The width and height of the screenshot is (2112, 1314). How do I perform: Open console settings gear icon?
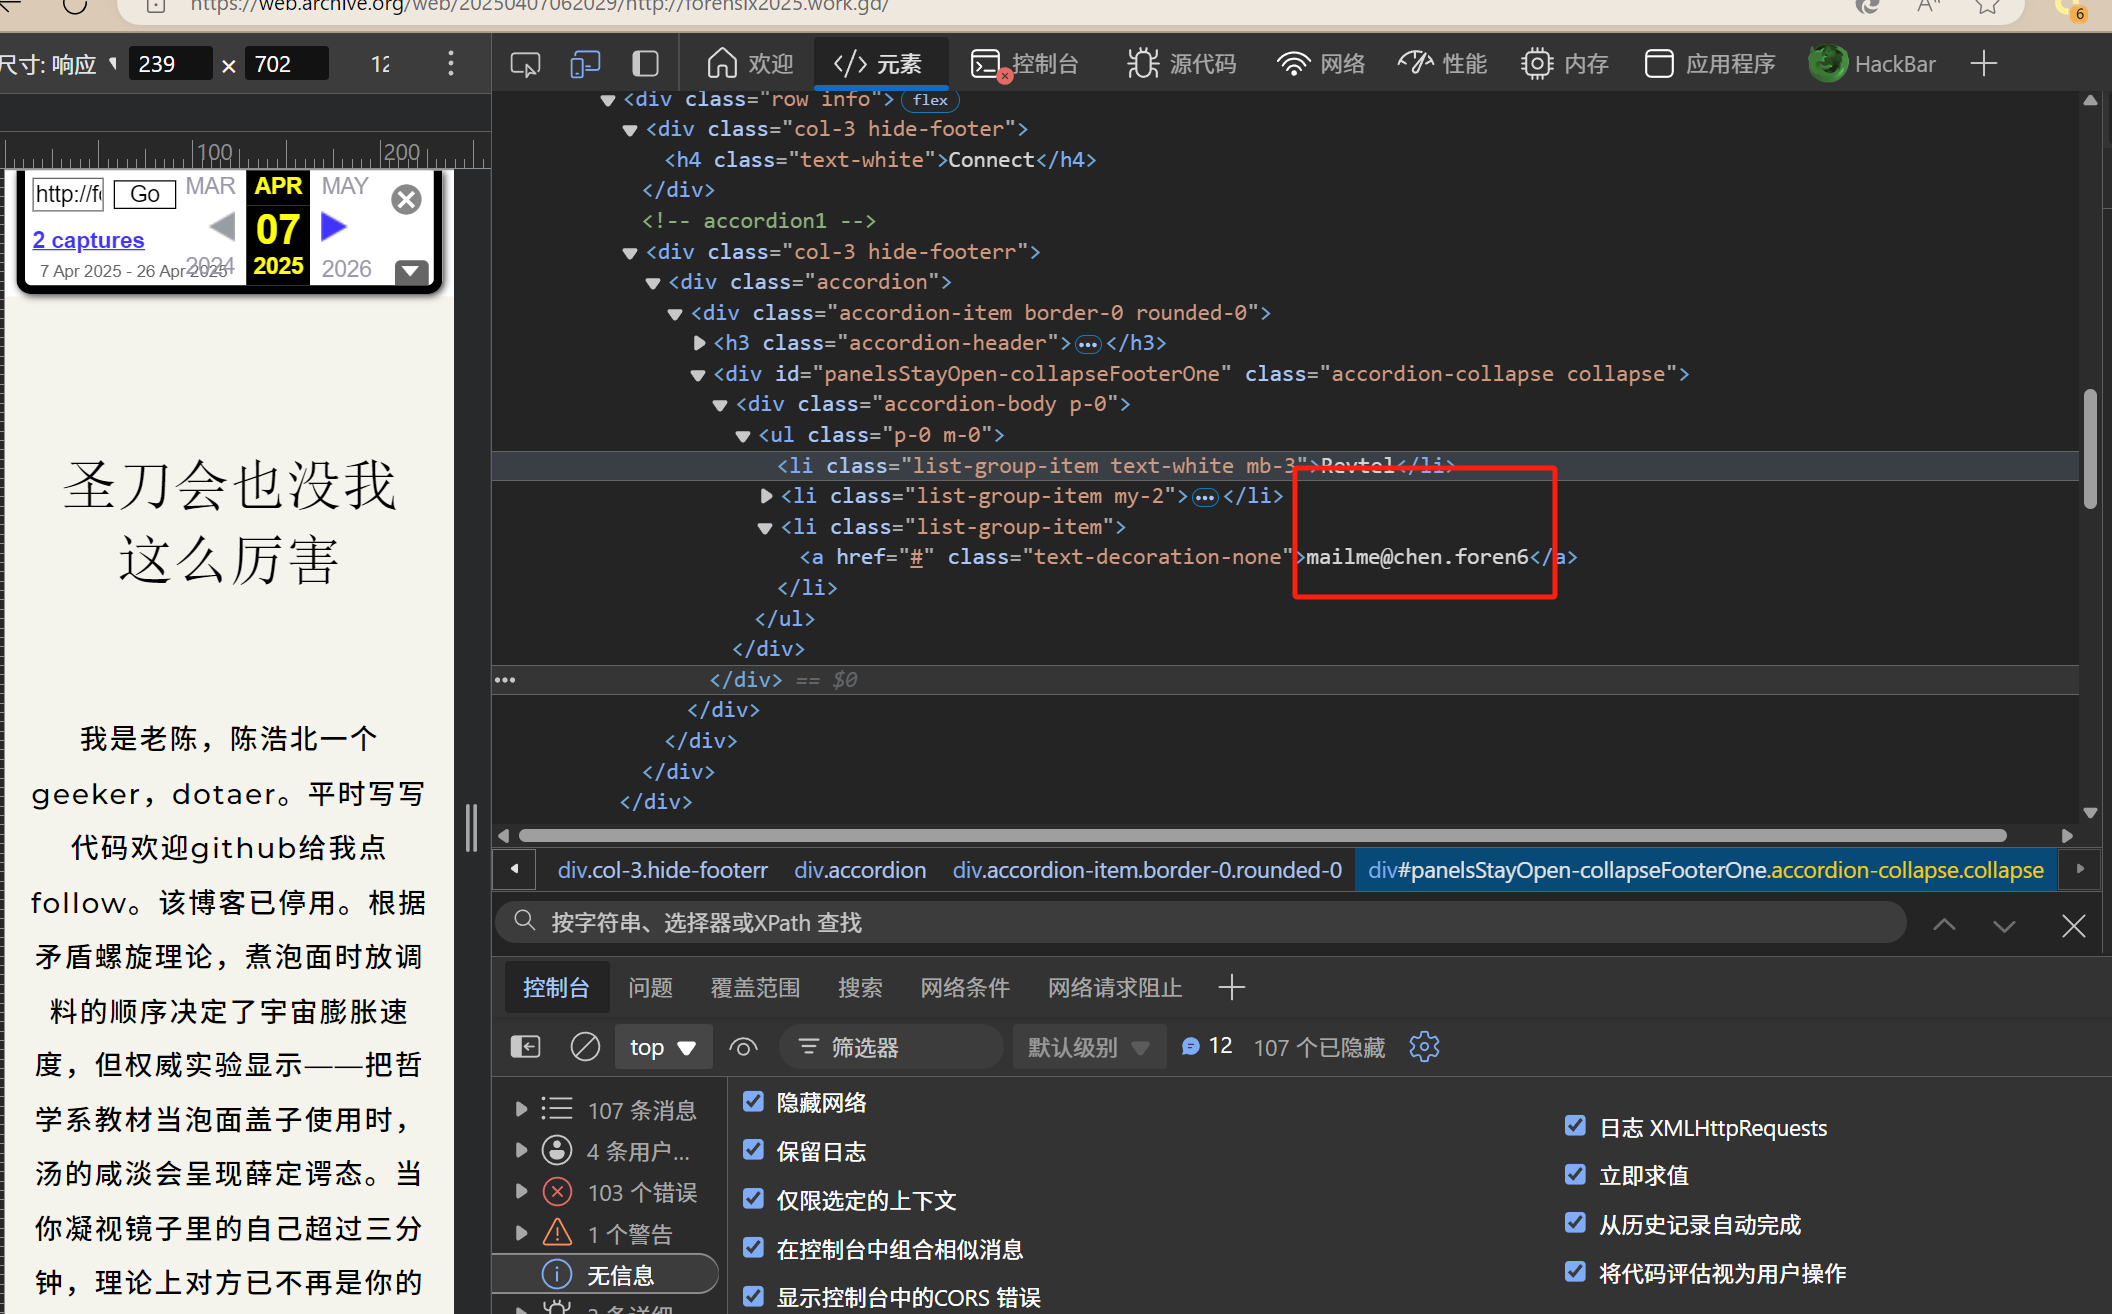point(1424,1047)
